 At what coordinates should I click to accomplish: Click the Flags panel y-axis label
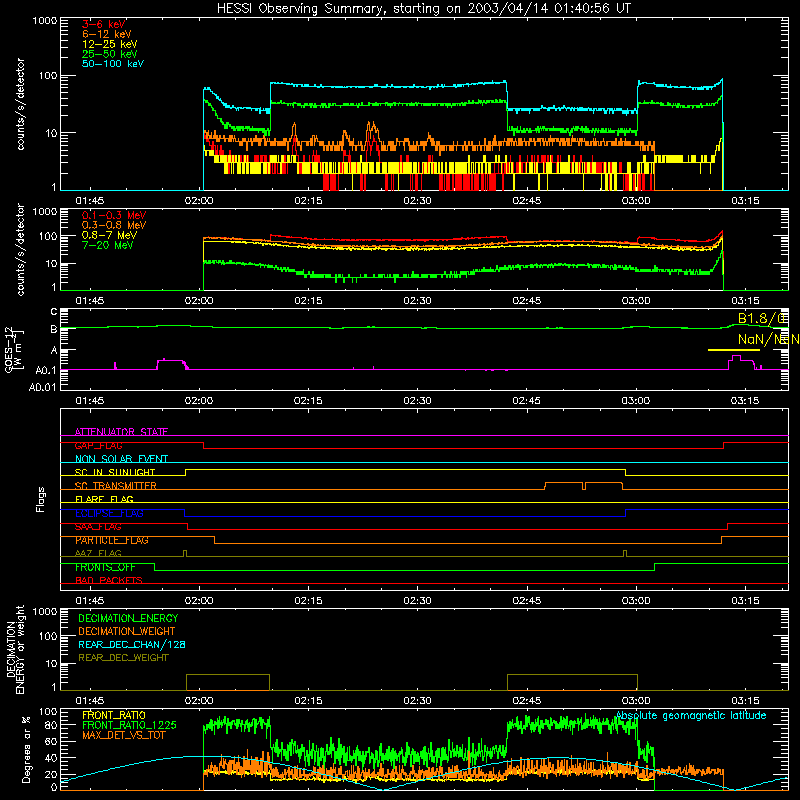point(40,499)
